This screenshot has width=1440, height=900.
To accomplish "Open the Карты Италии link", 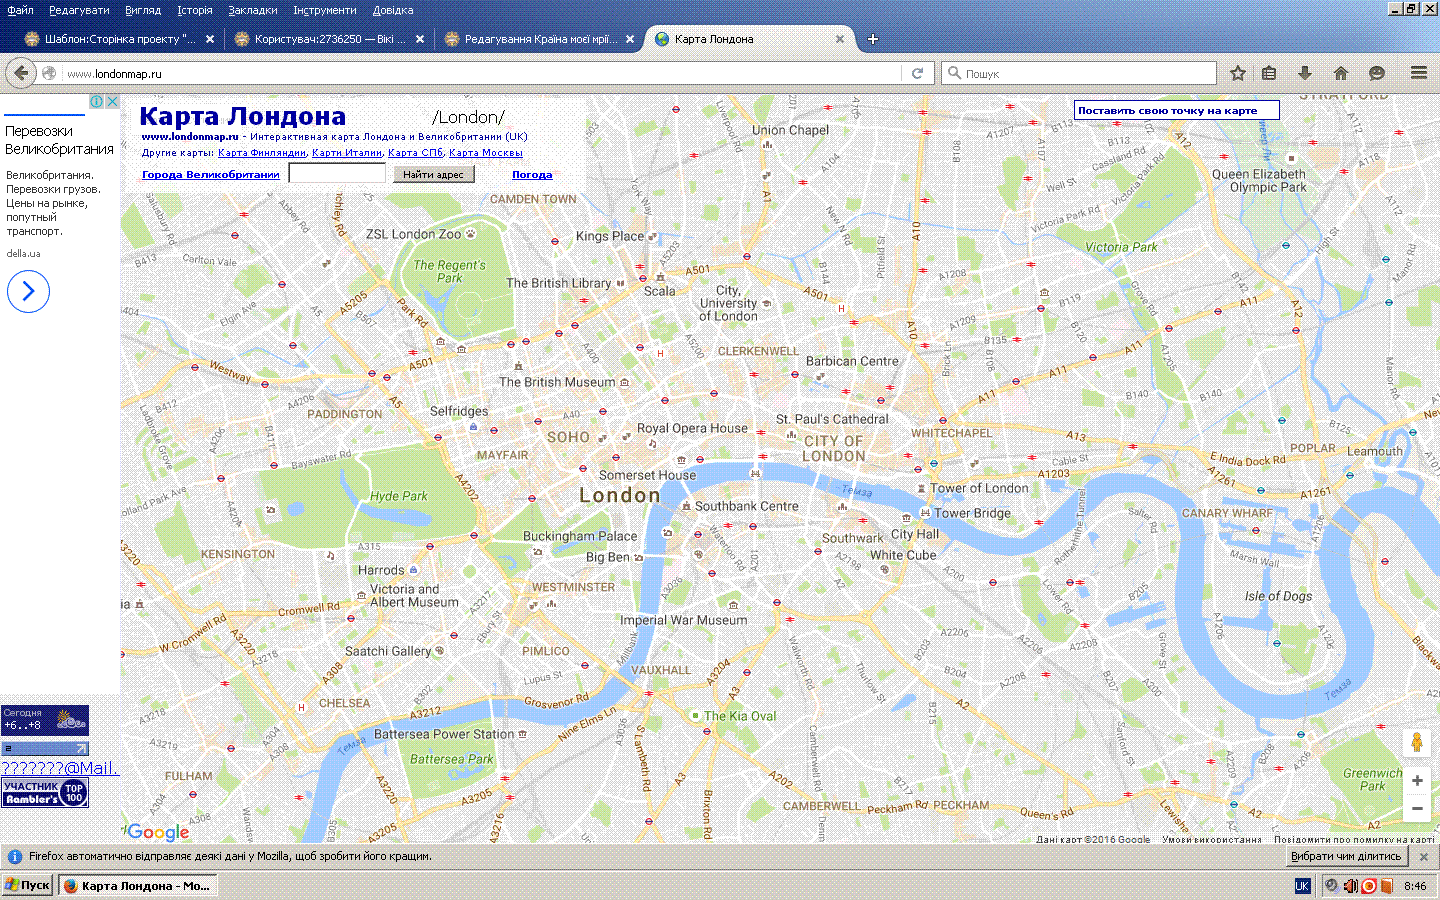I will [x=347, y=153].
